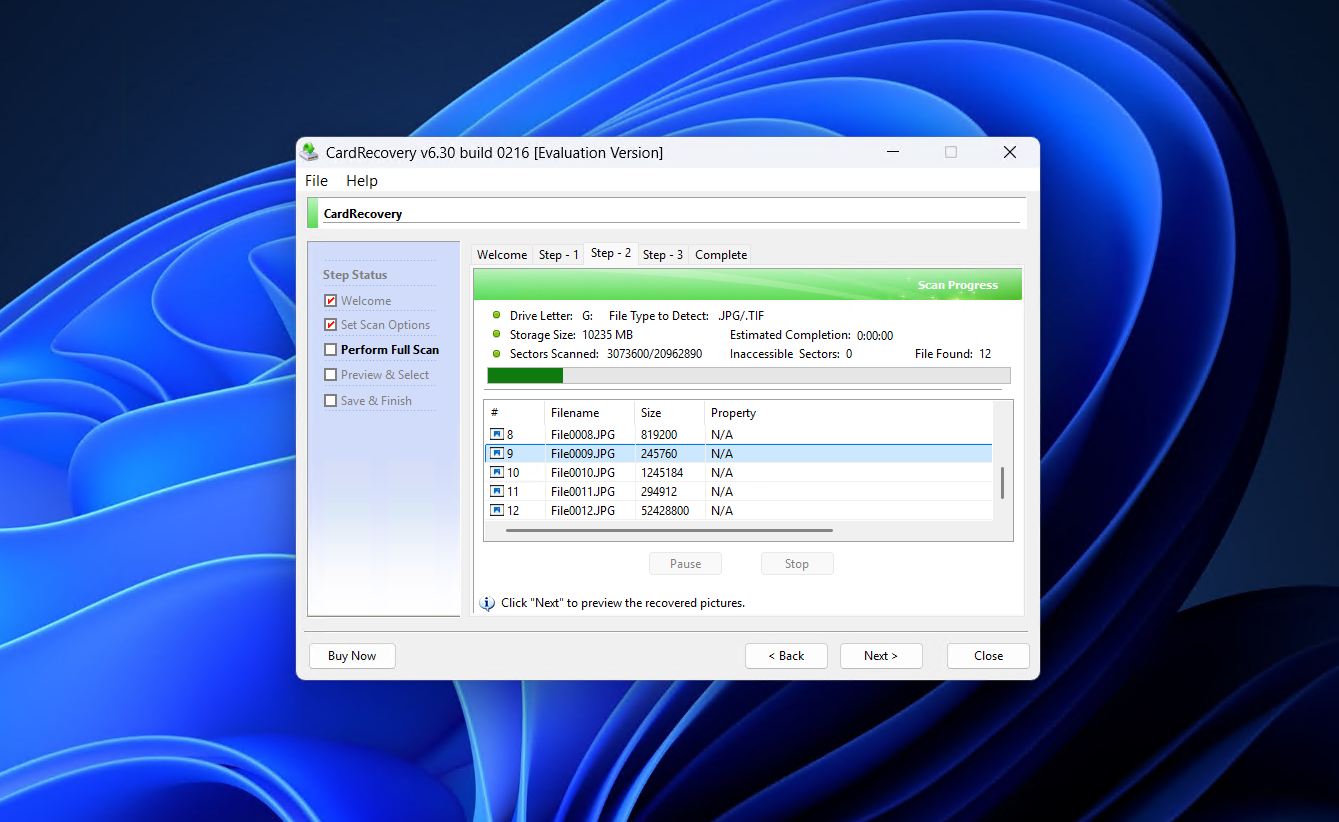Switch to the Step - 3 tab
Image resolution: width=1339 pixels, height=822 pixels.
coord(662,254)
